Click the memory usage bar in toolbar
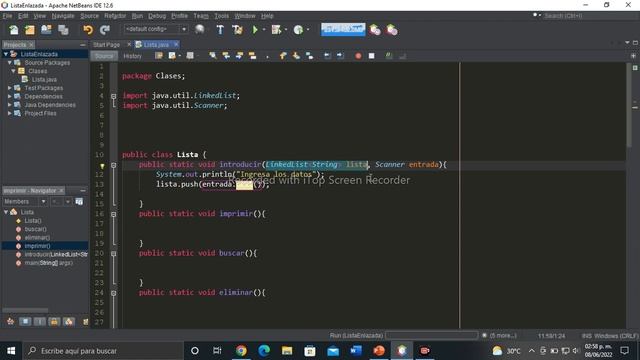This screenshot has height=360, width=640. [343, 29]
